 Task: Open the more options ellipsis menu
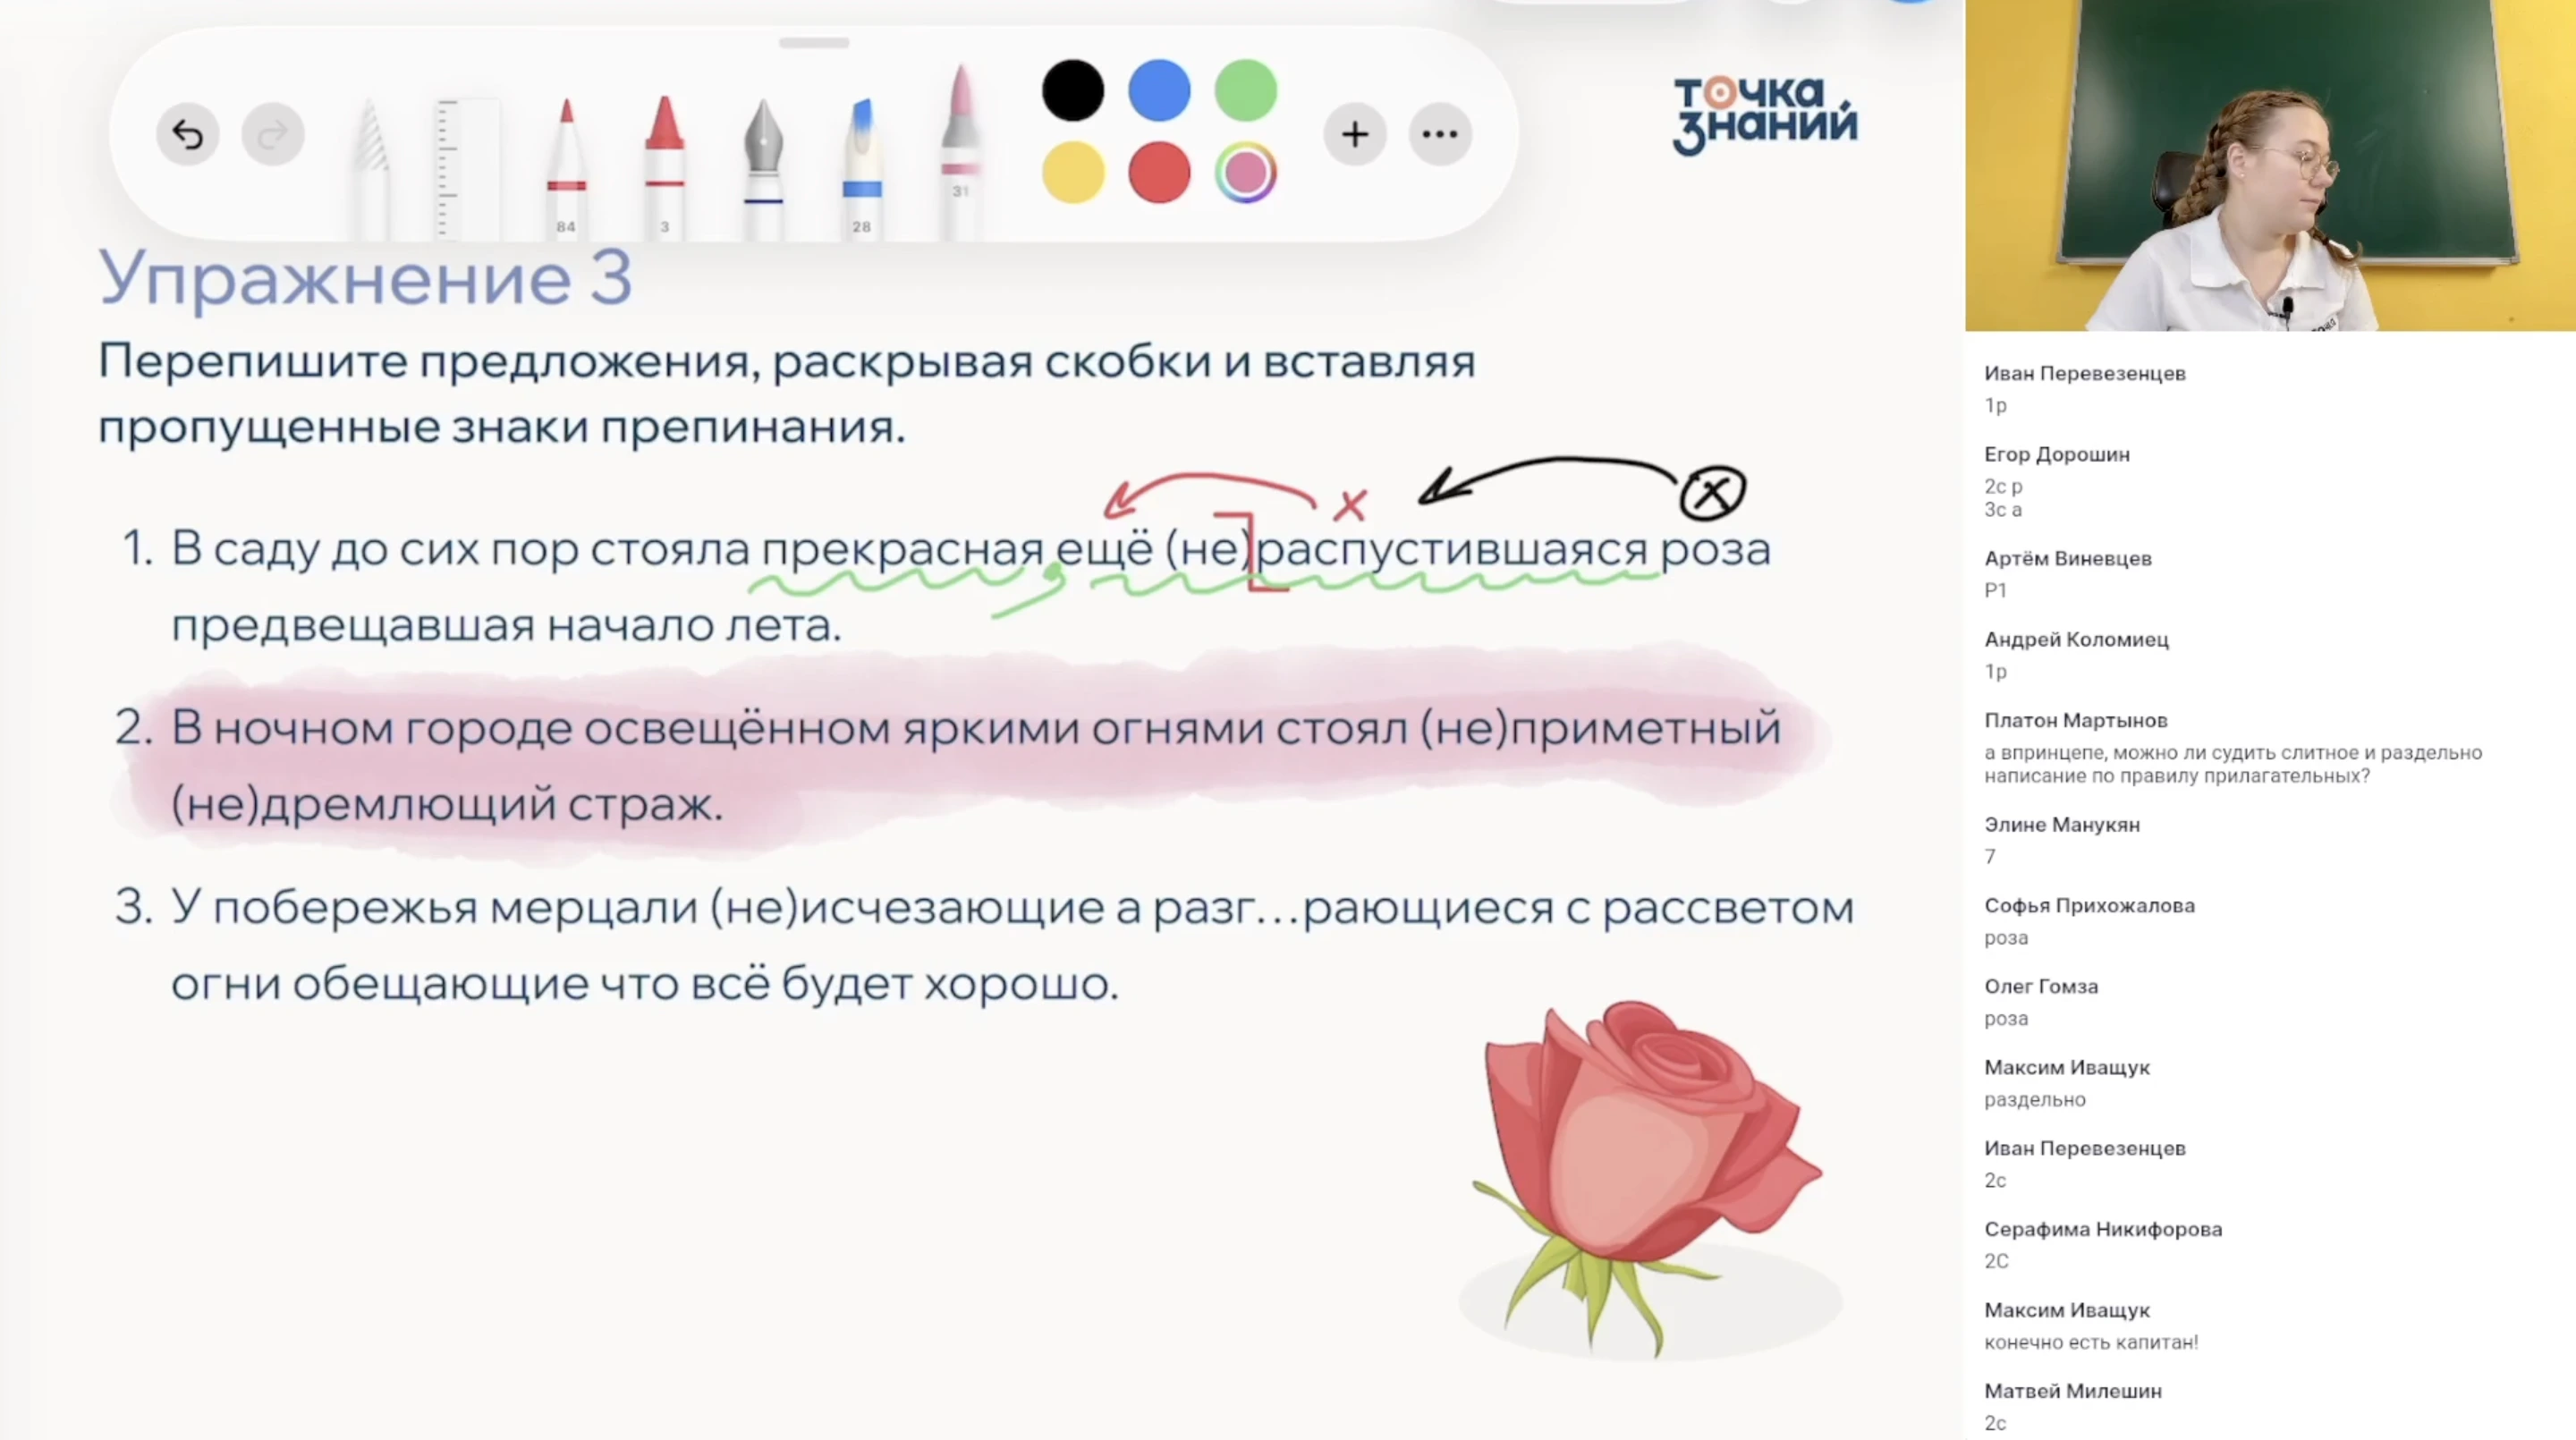tap(1440, 134)
